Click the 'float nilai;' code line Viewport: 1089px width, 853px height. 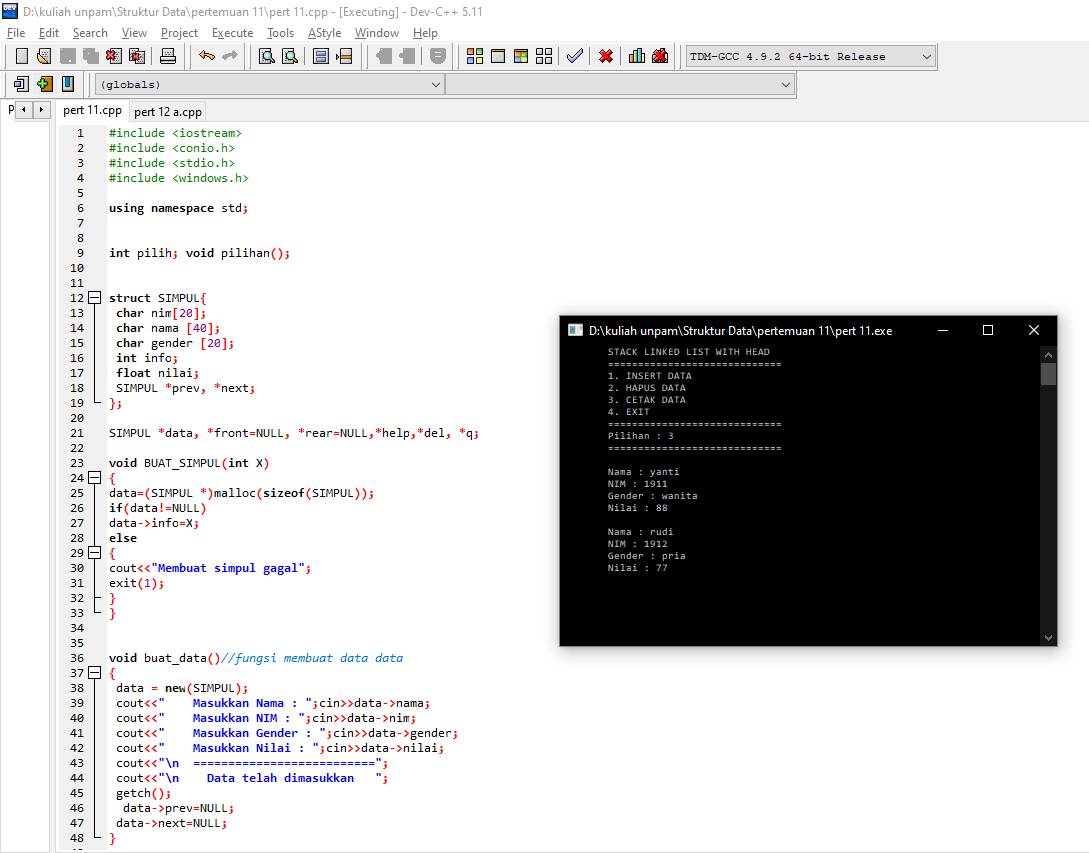[x=158, y=373]
